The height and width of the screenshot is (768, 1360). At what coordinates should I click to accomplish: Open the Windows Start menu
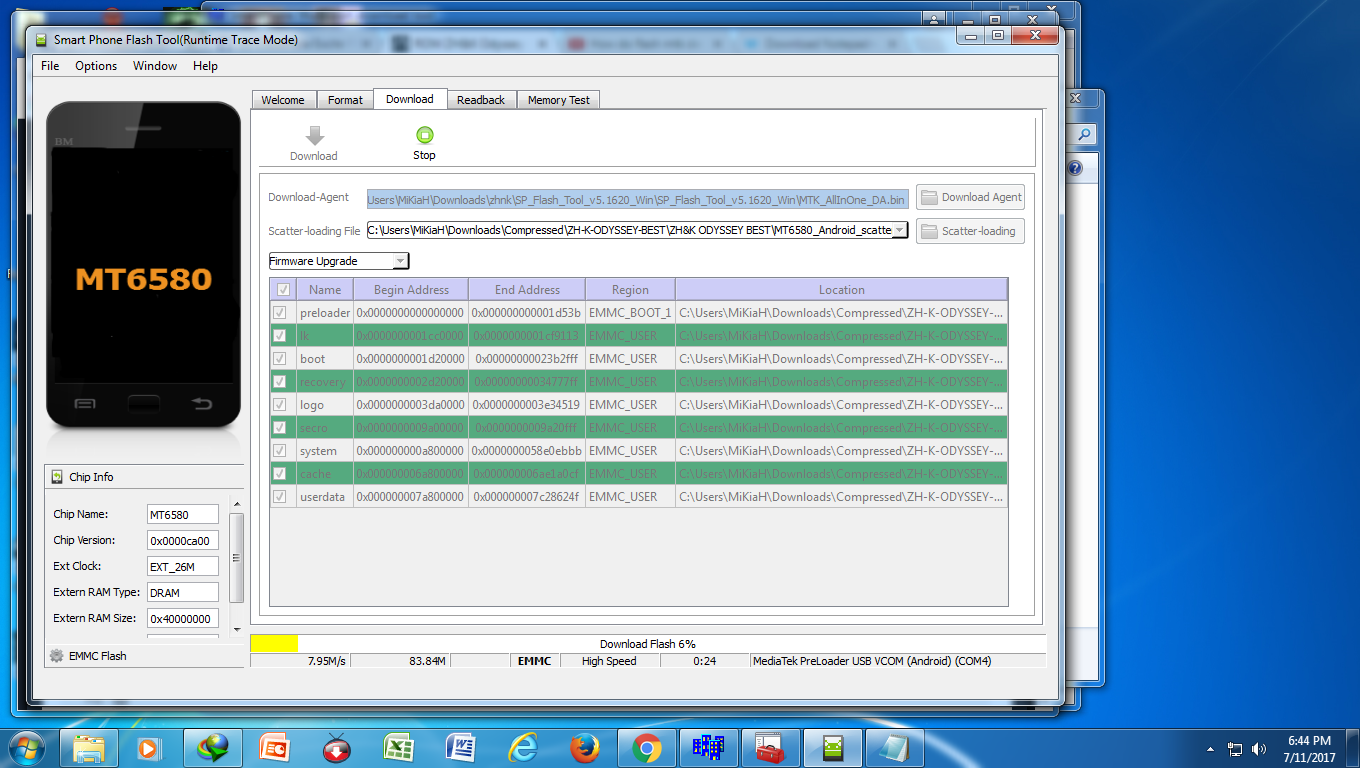[27, 747]
